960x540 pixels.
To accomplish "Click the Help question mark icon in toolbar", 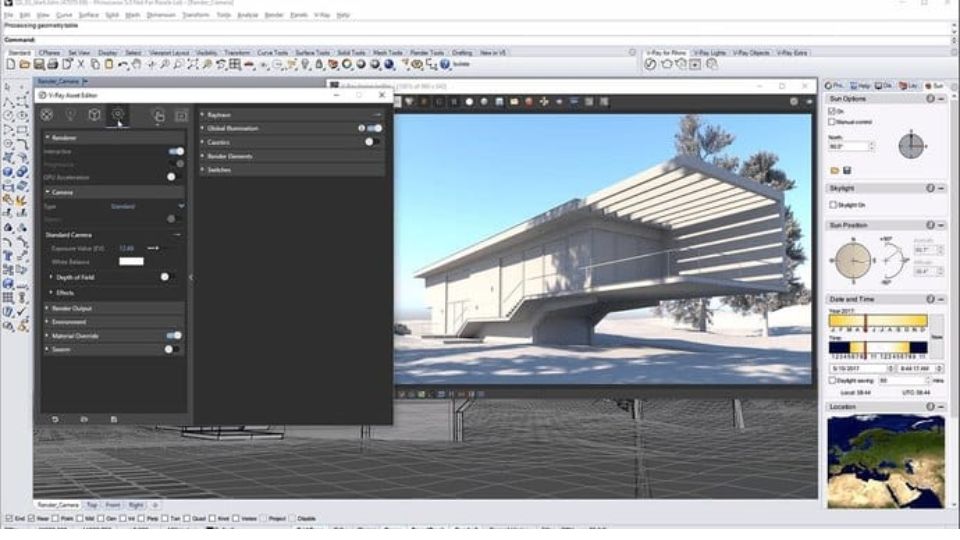I will click(445, 64).
